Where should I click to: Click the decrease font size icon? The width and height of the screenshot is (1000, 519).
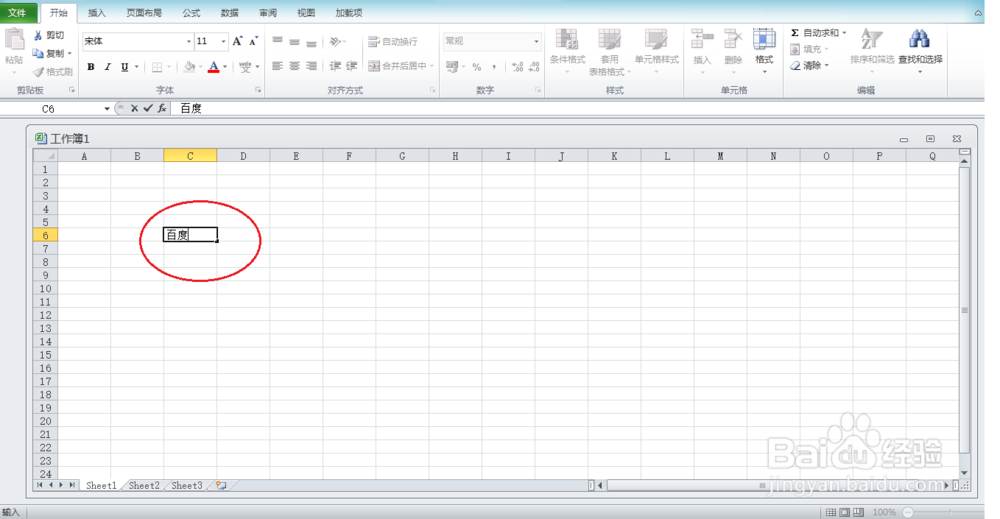(x=253, y=41)
